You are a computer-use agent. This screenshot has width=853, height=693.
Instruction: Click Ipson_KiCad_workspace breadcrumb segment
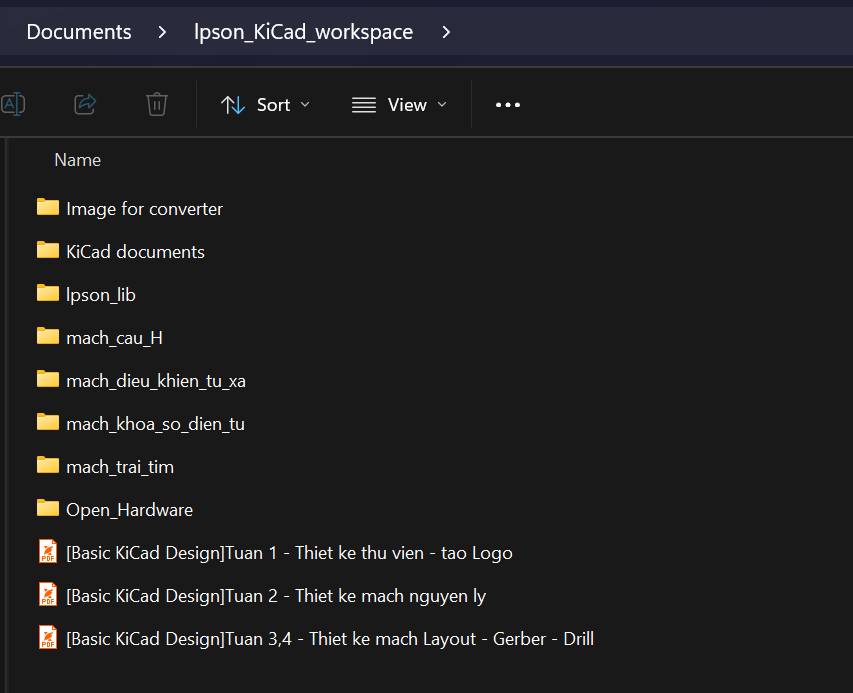(x=303, y=32)
